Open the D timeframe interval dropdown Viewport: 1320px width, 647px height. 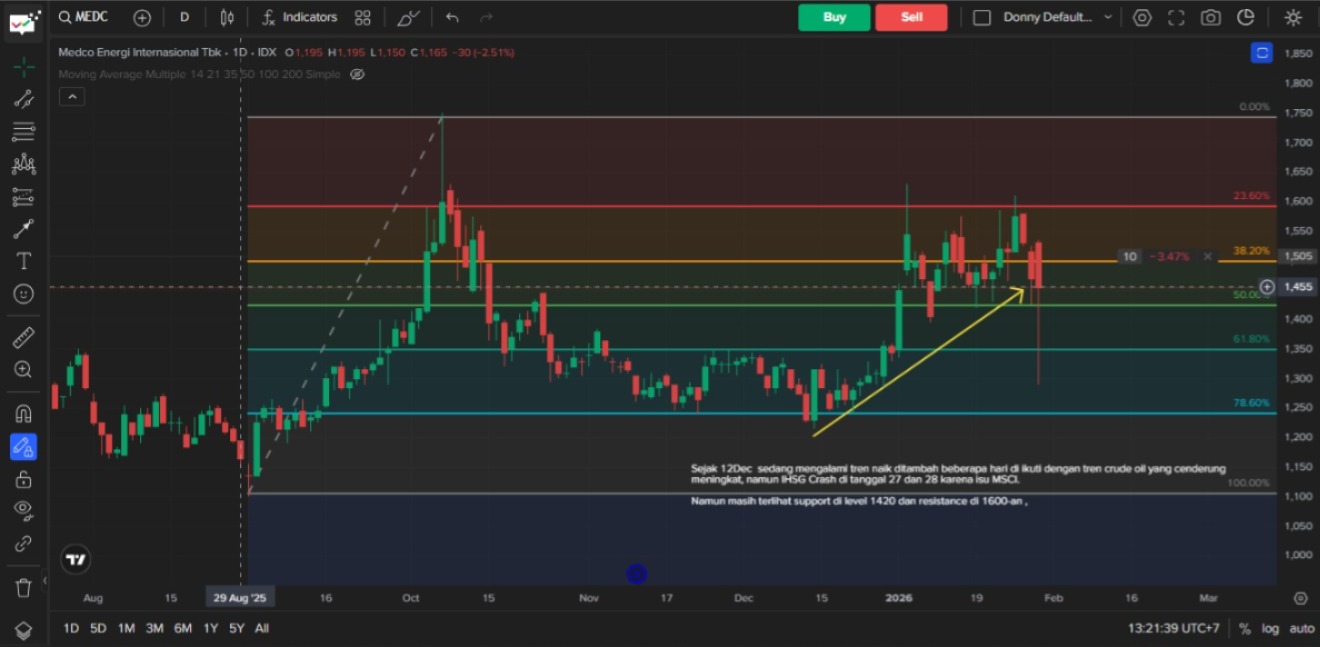pos(184,17)
